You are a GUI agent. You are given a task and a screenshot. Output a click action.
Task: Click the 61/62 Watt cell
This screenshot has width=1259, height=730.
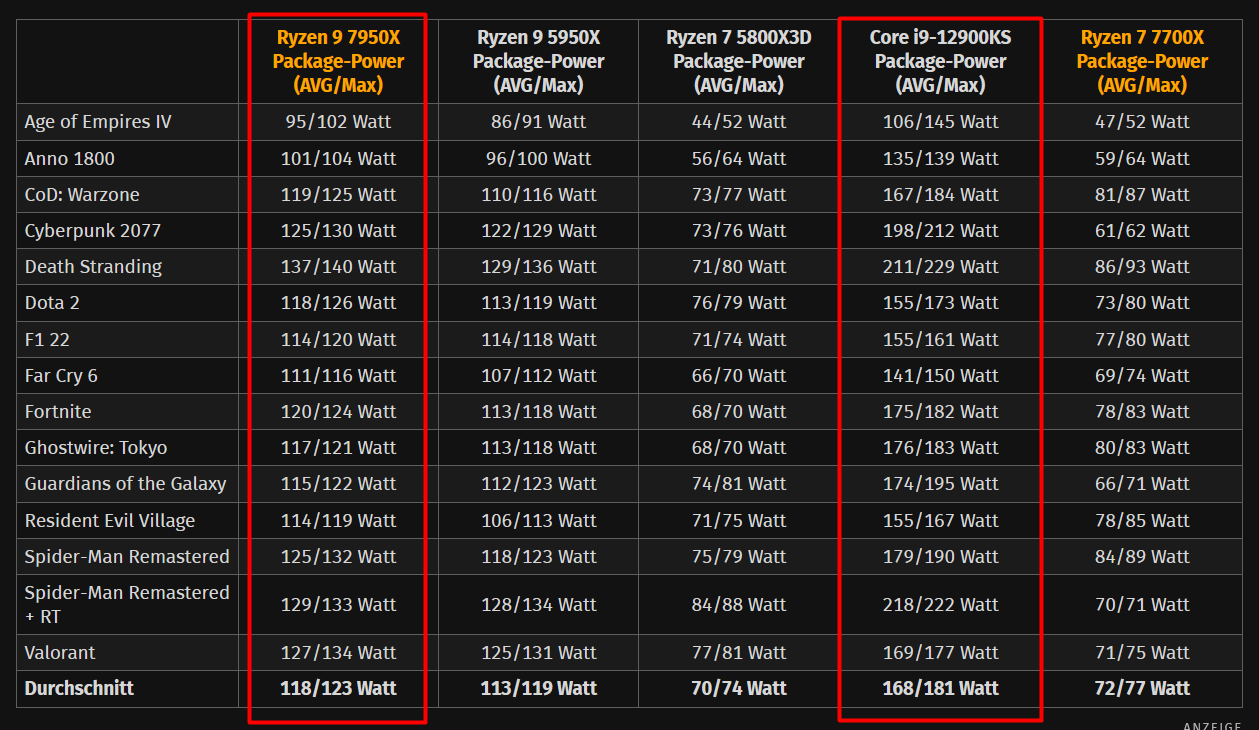[1142, 230]
